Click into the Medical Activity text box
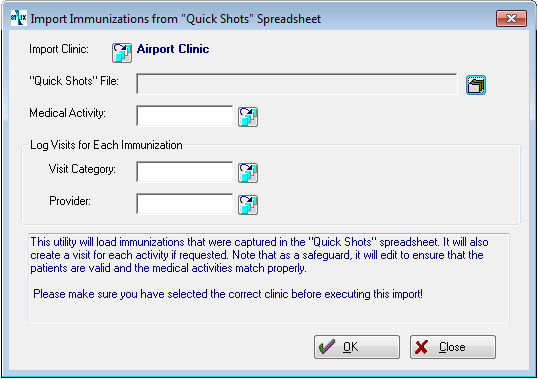Image resolution: width=538 pixels, height=379 pixels. (185, 116)
